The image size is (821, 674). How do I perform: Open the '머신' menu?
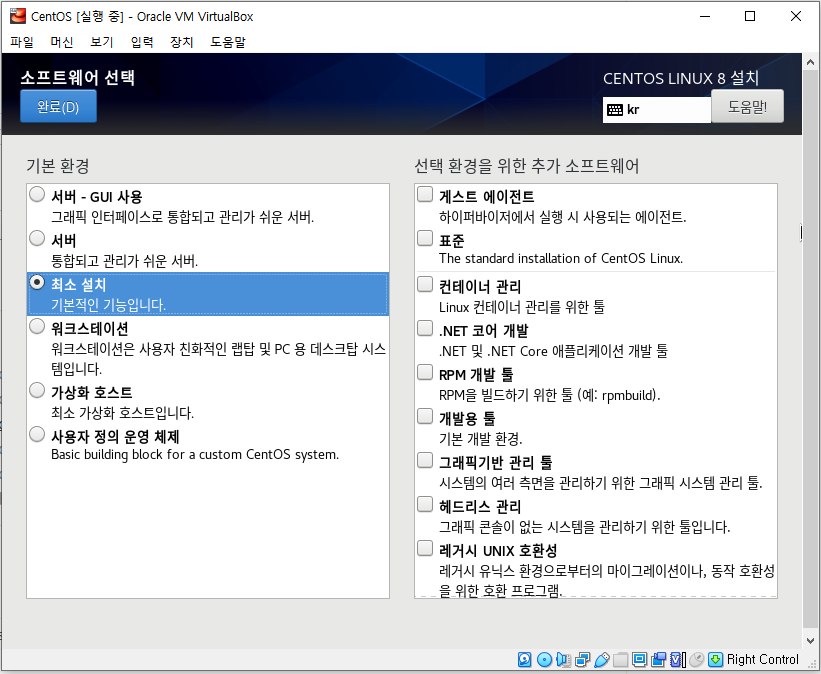(62, 42)
